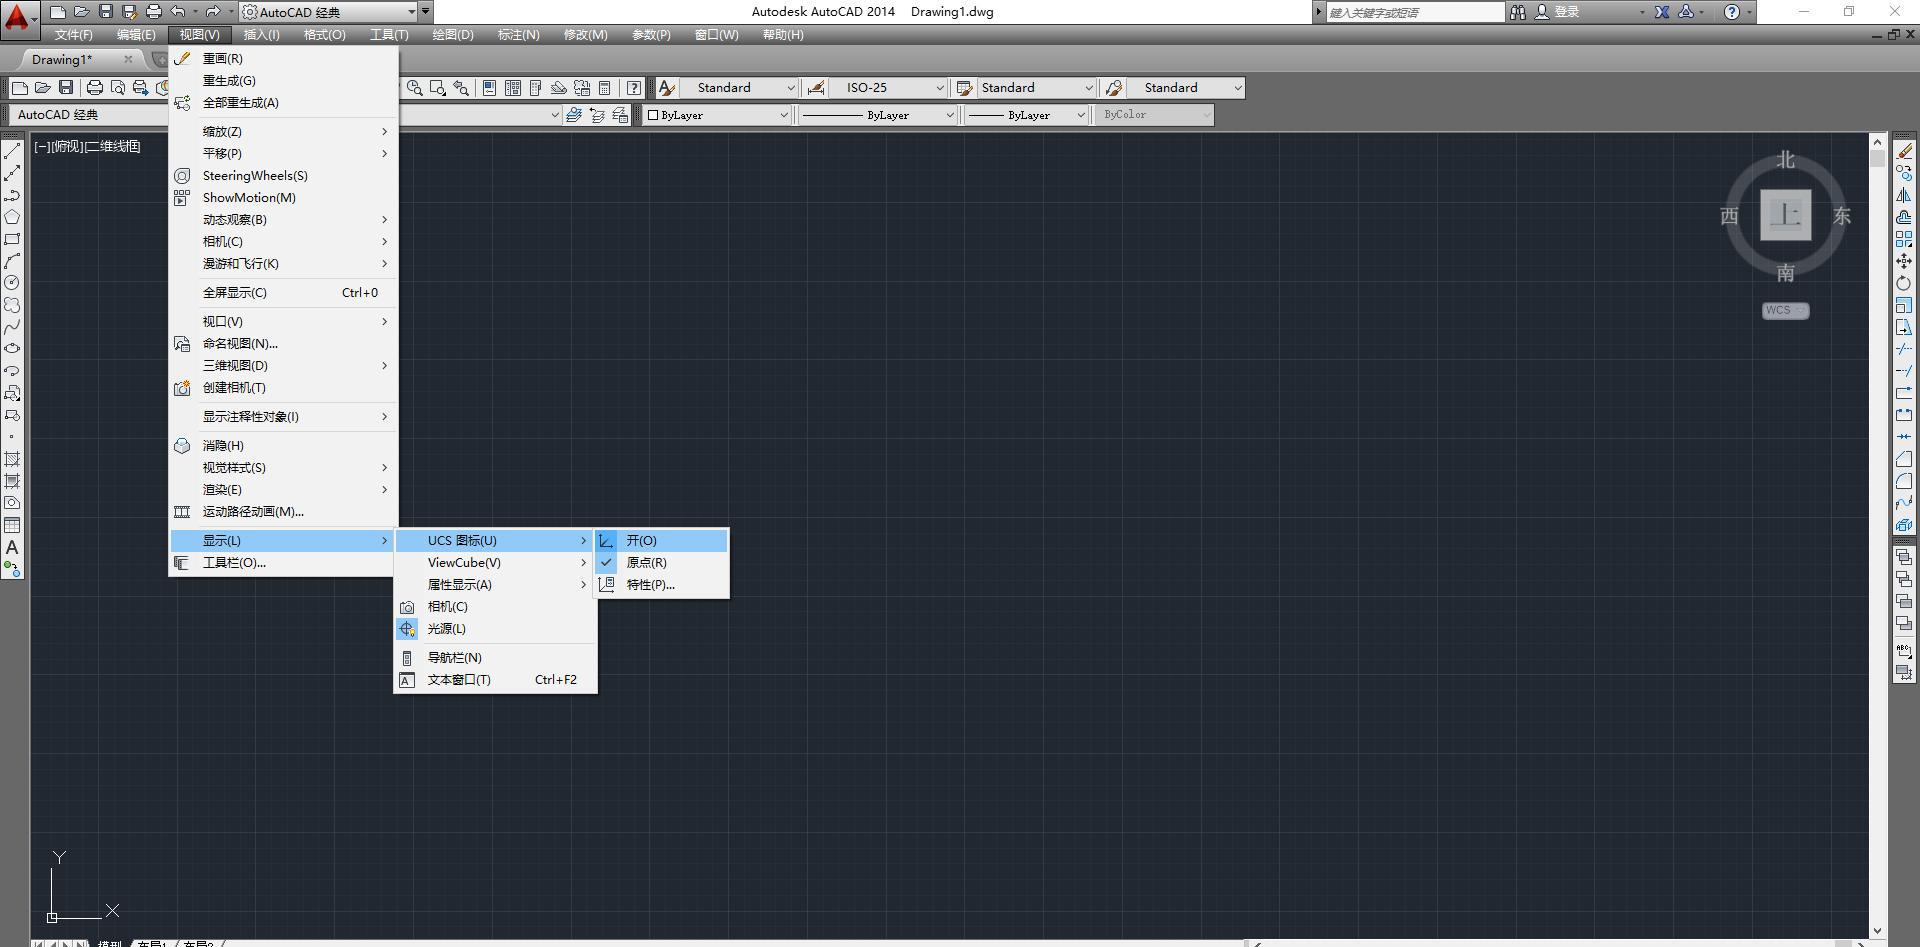Click 文本窗口(T) text window entry
The width and height of the screenshot is (1920, 947).
point(495,679)
